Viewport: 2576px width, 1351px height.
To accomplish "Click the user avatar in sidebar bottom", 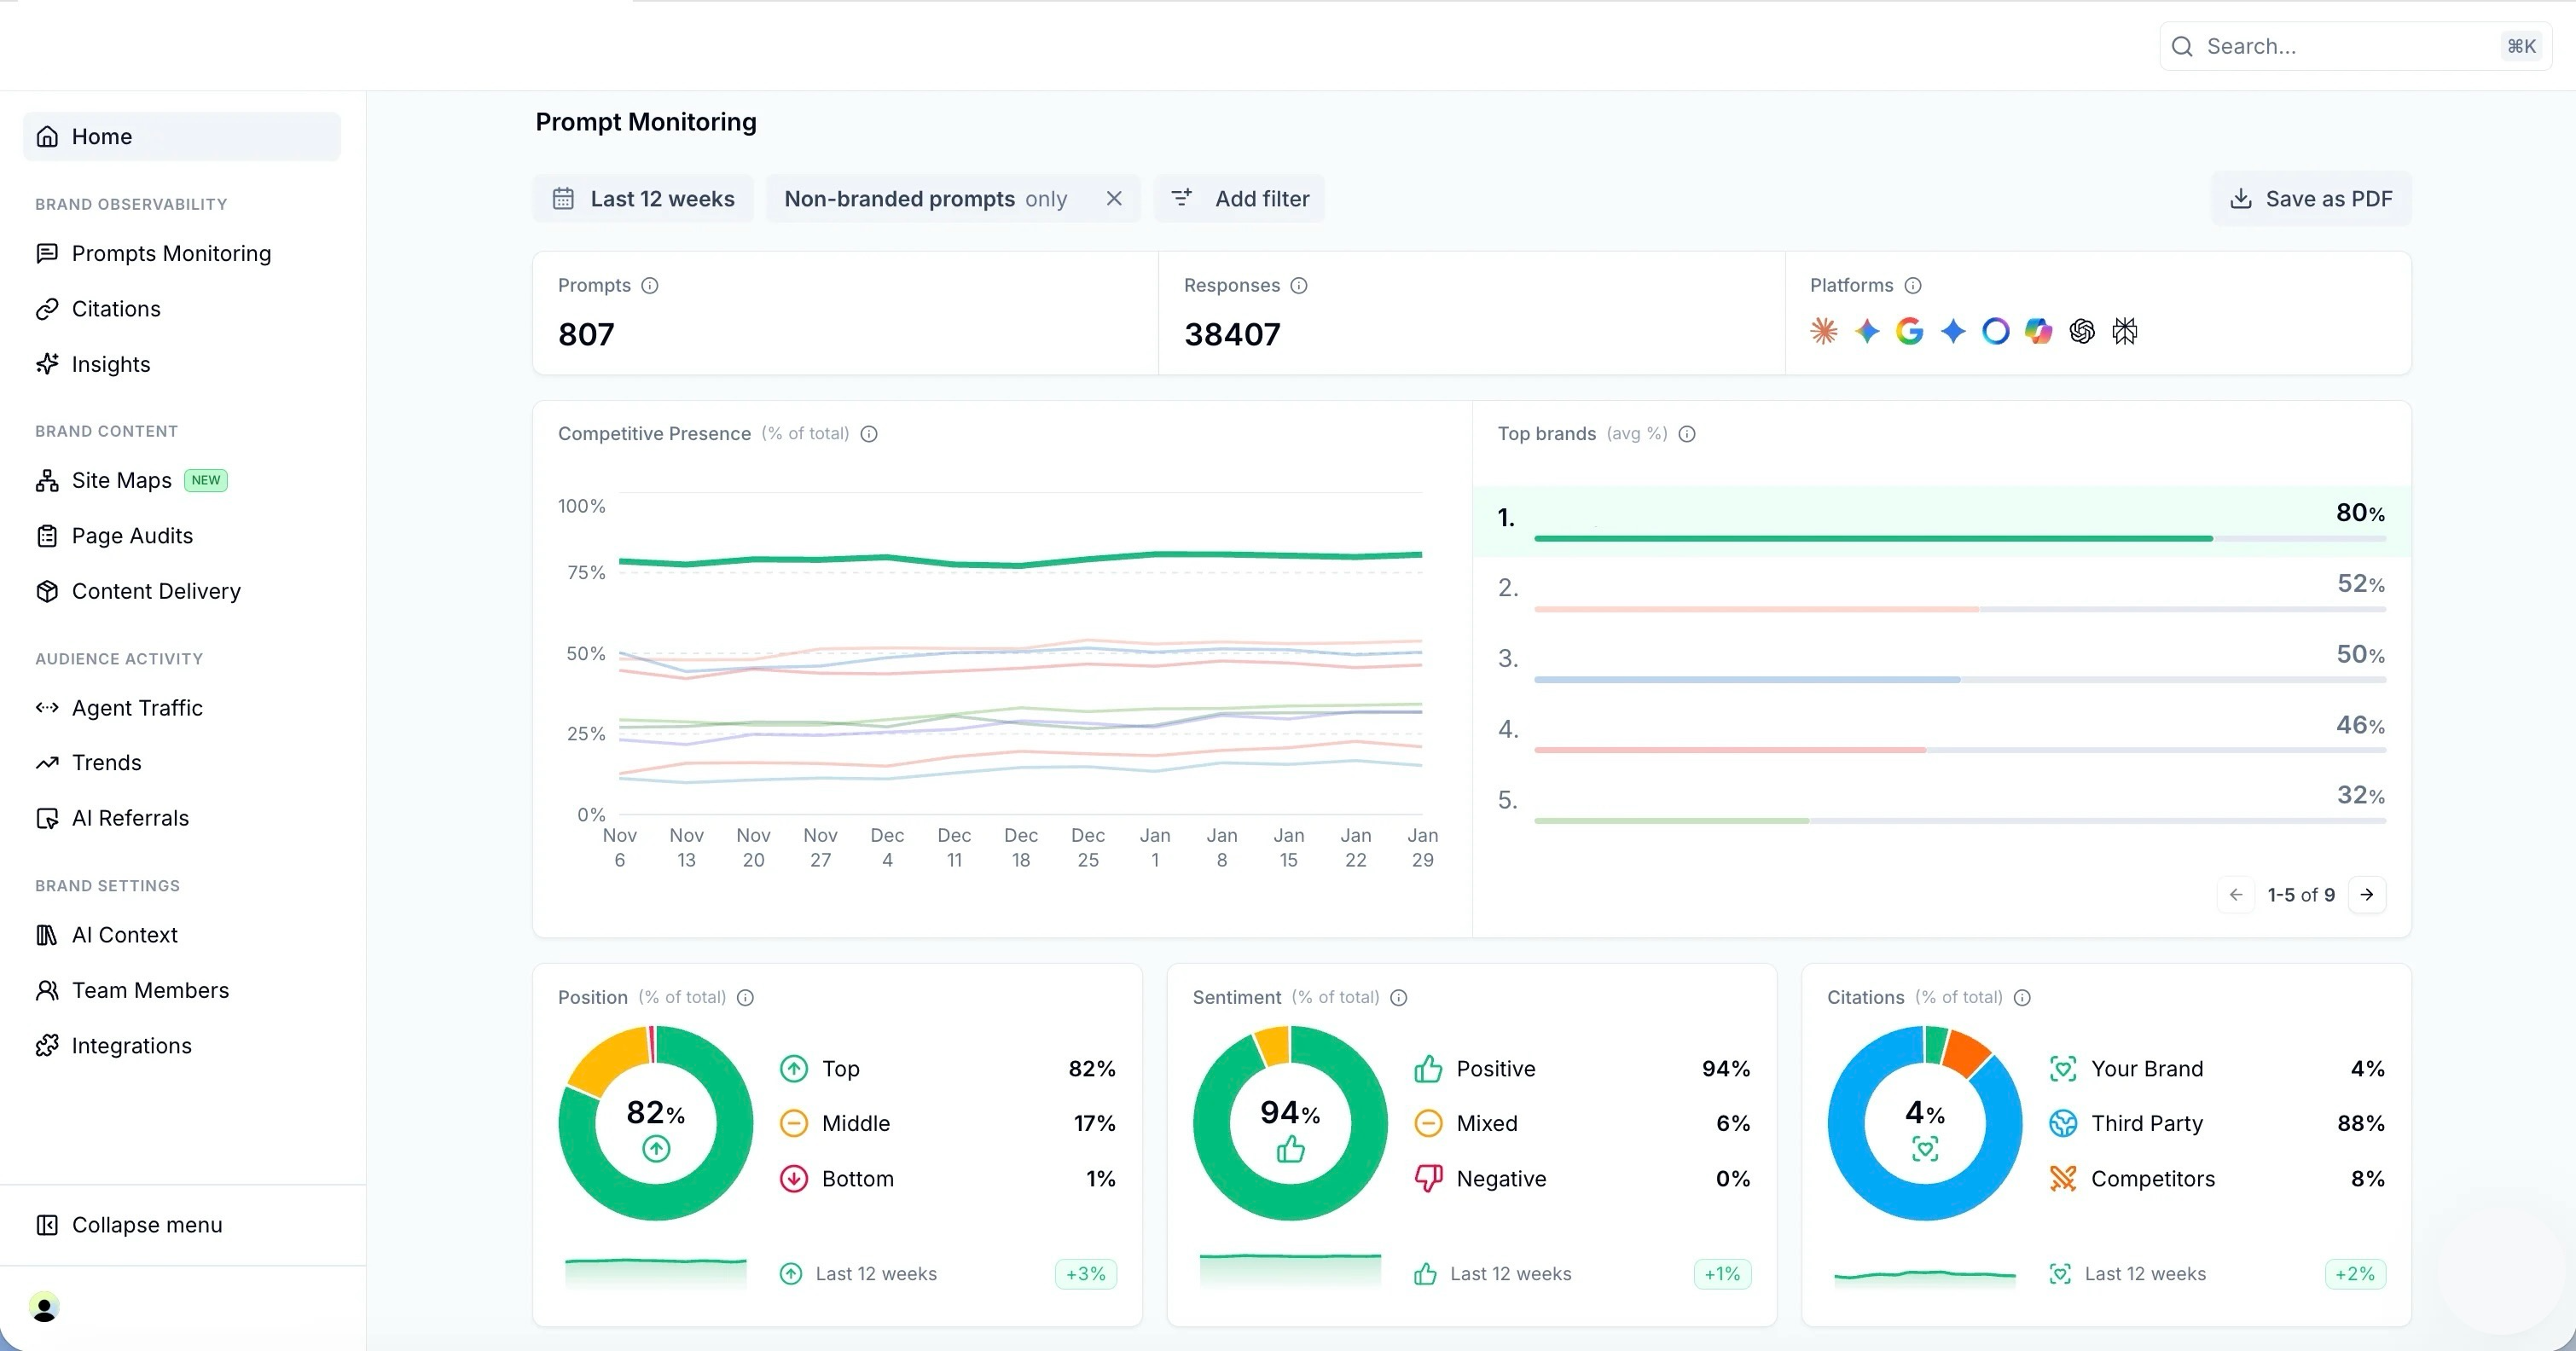I will click(44, 1307).
